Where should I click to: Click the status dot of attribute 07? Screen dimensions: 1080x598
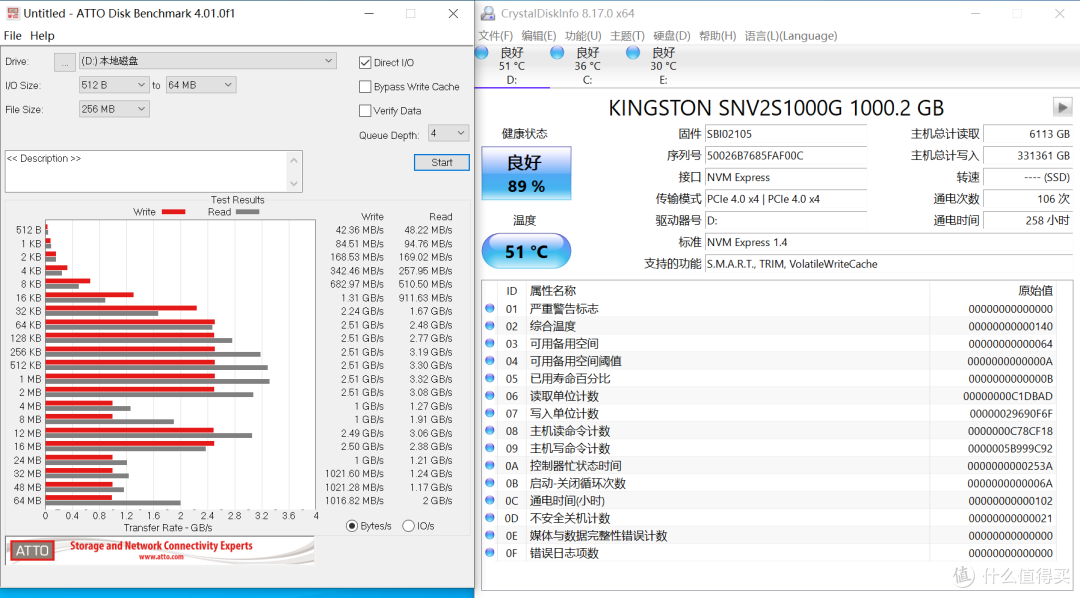490,413
